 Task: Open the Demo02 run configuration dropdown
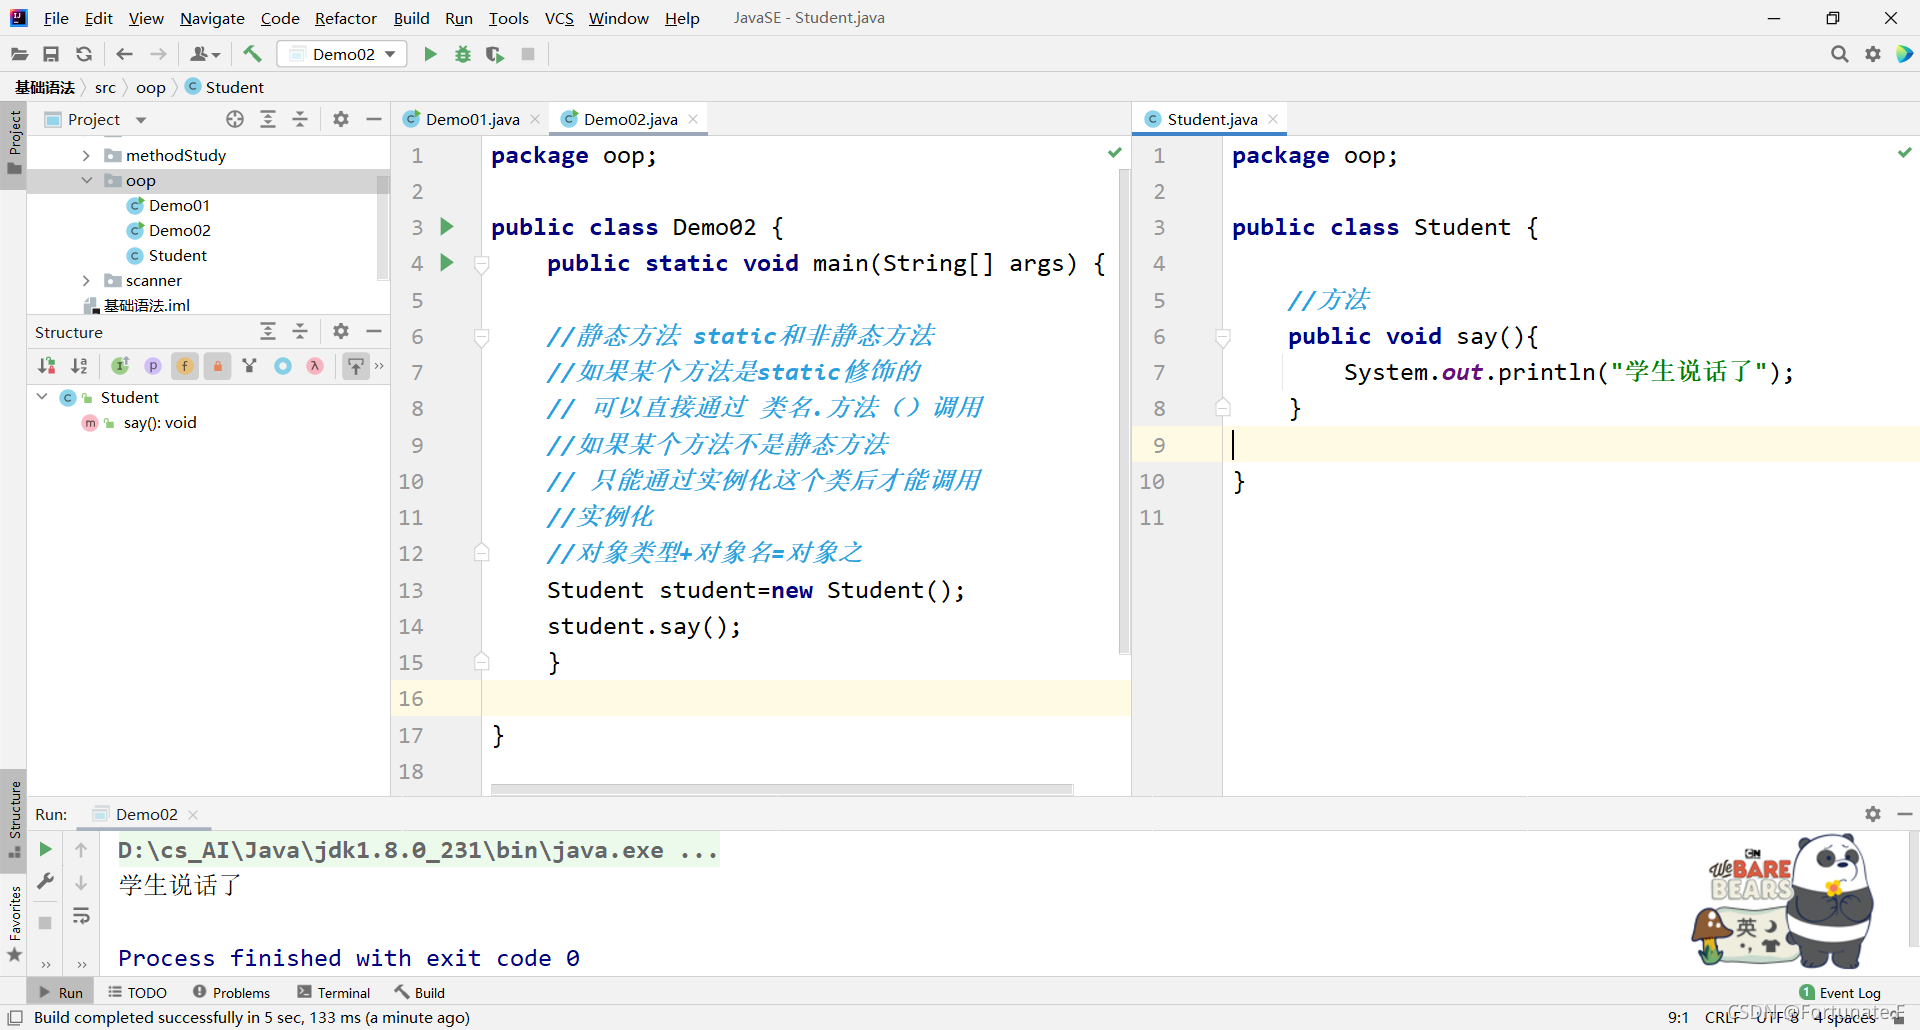coord(342,54)
